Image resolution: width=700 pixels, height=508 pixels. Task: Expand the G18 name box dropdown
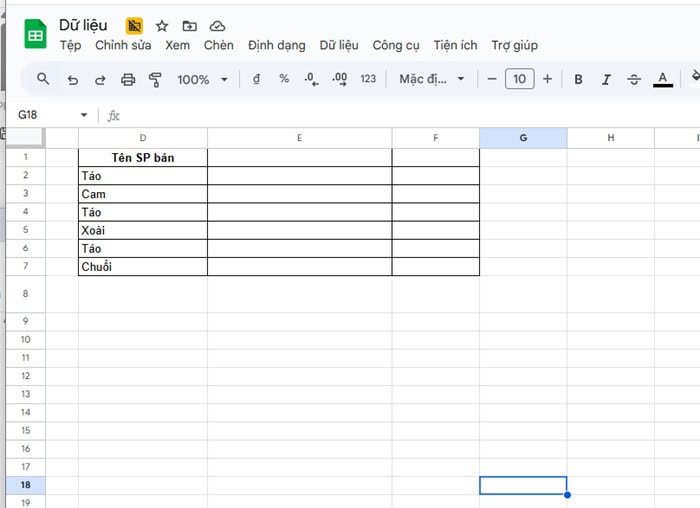pyautogui.click(x=84, y=115)
